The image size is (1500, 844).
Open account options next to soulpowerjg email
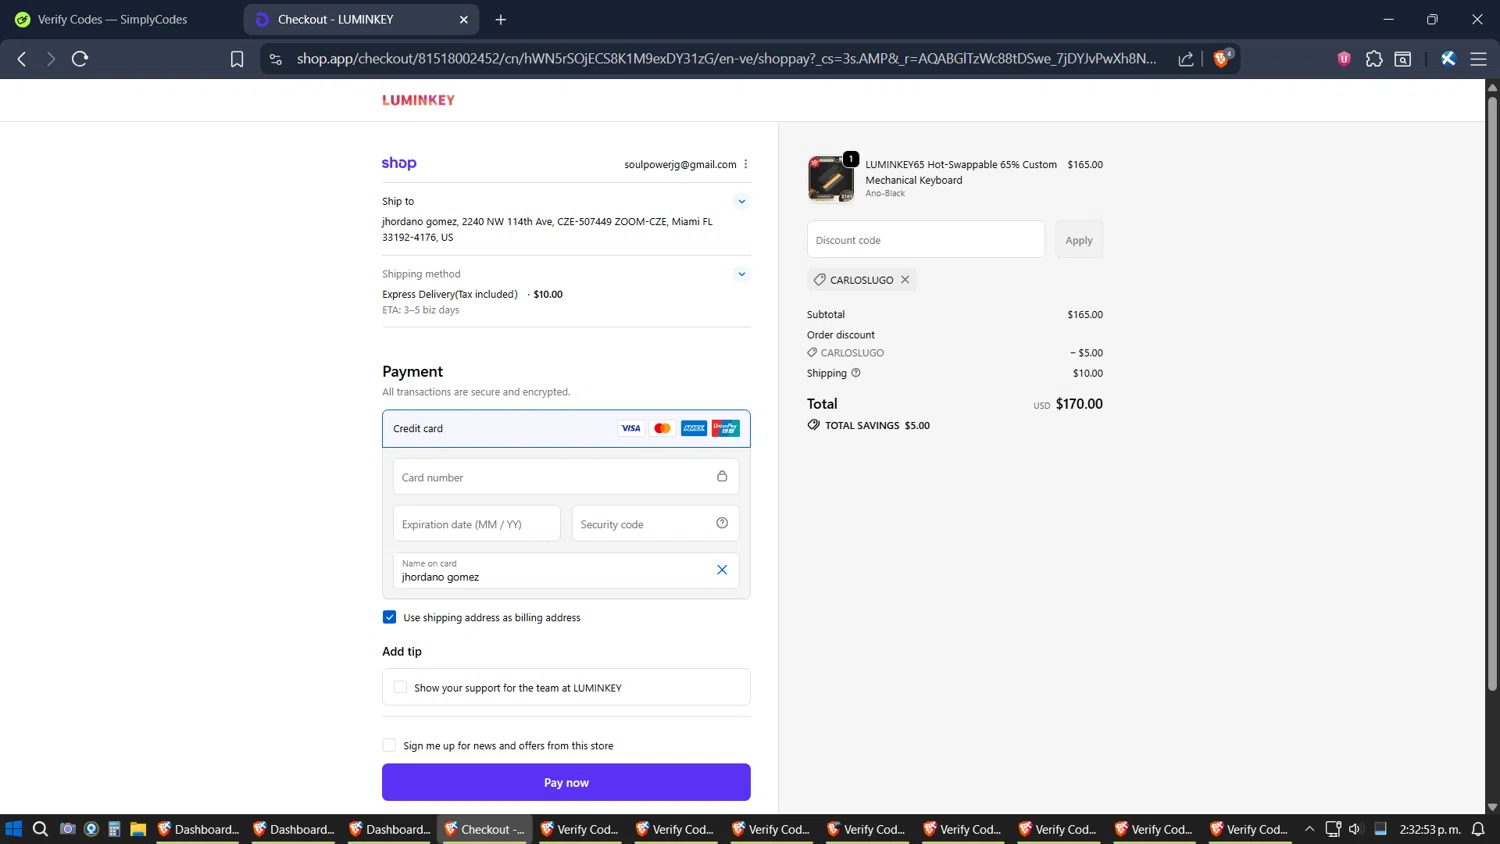(x=746, y=164)
